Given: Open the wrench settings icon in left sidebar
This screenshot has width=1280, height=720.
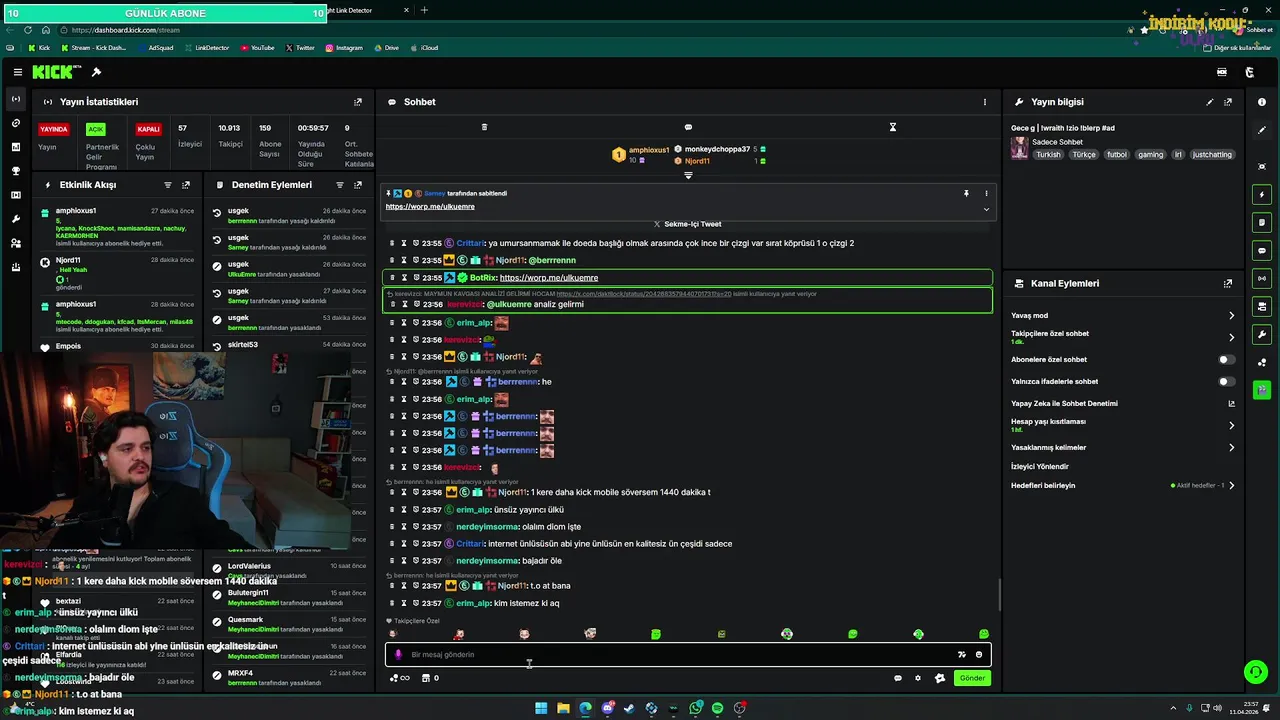Looking at the screenshot, I should pos(15,219).
